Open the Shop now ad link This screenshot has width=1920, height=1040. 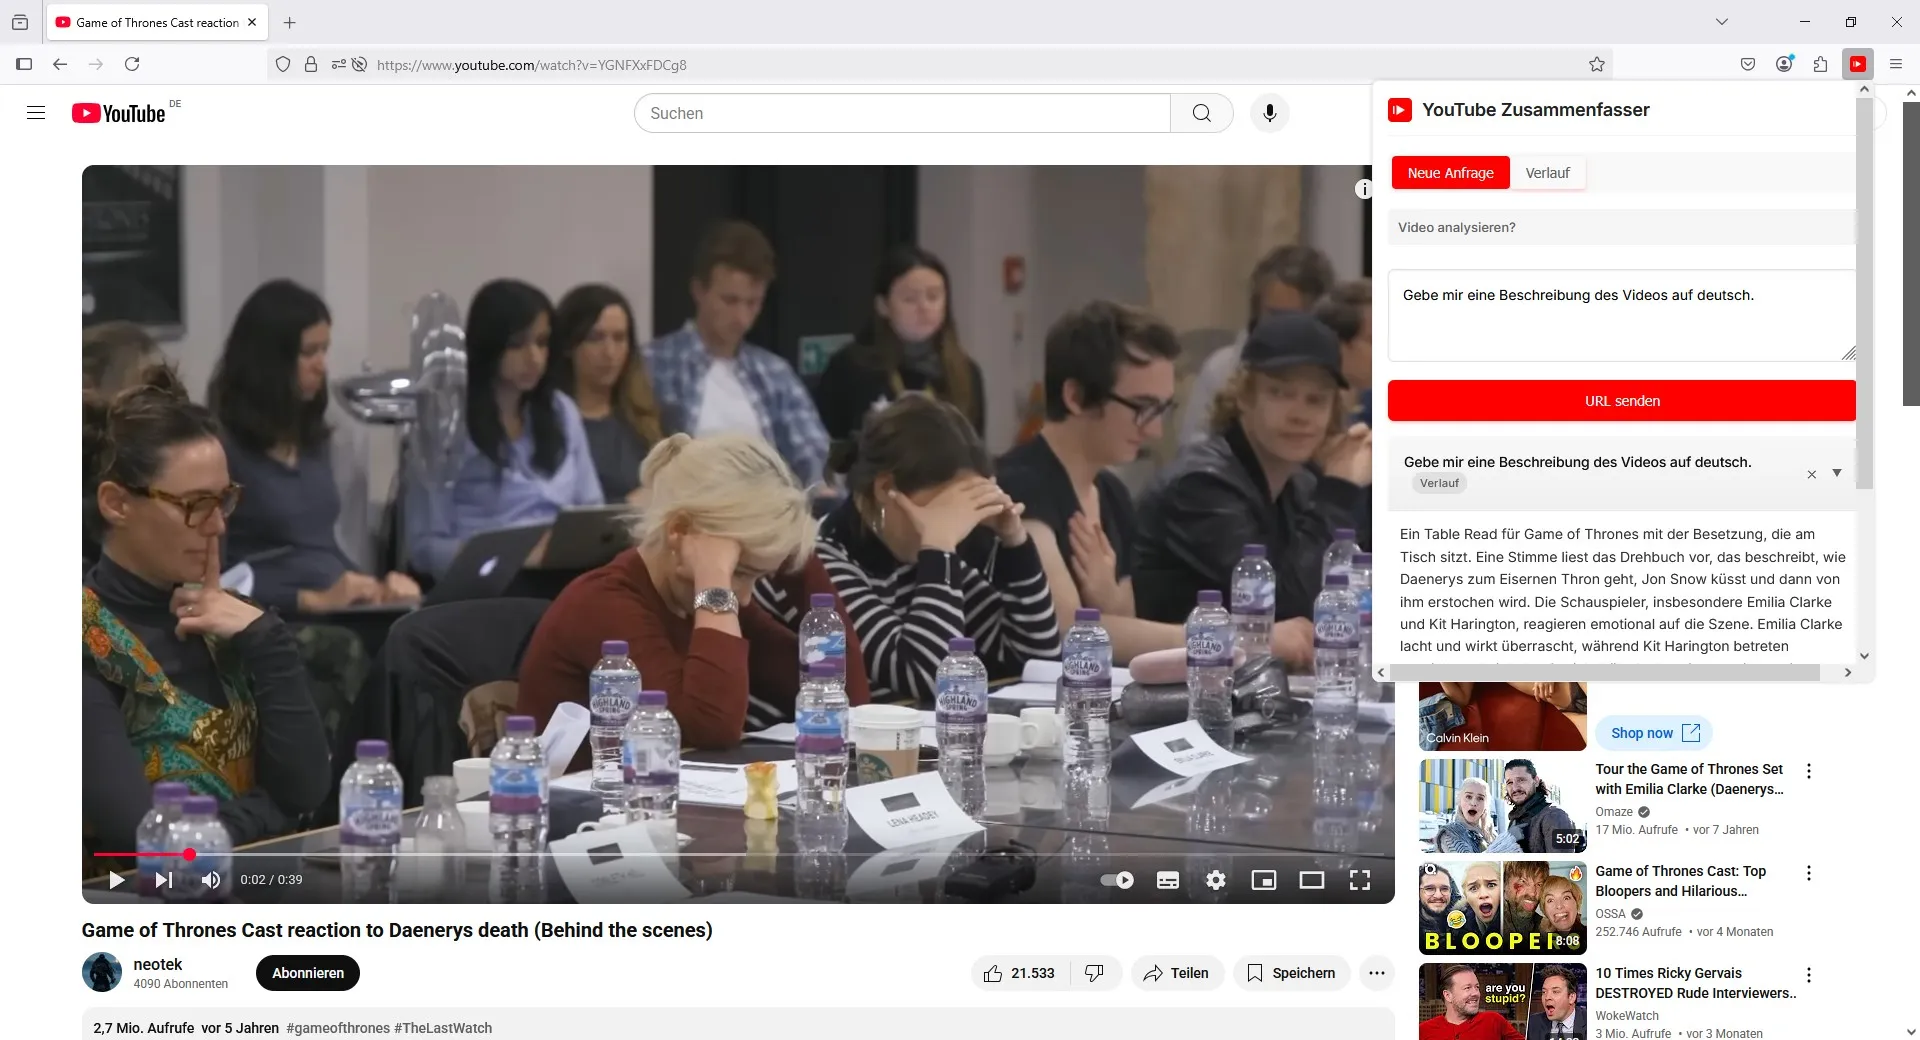click(x=1654, y=733)
